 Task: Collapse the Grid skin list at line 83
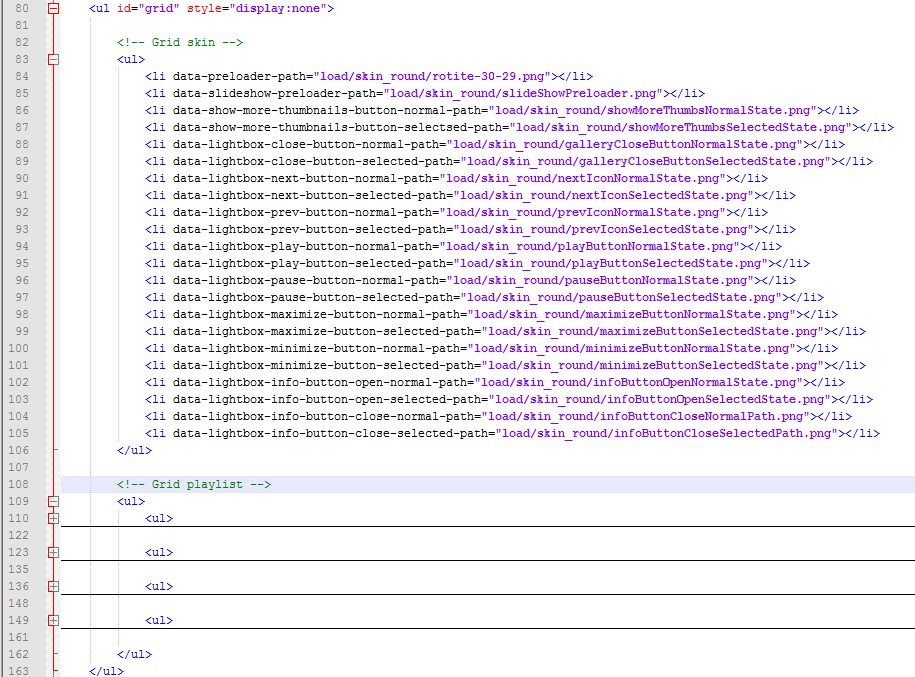coord(54,59)
